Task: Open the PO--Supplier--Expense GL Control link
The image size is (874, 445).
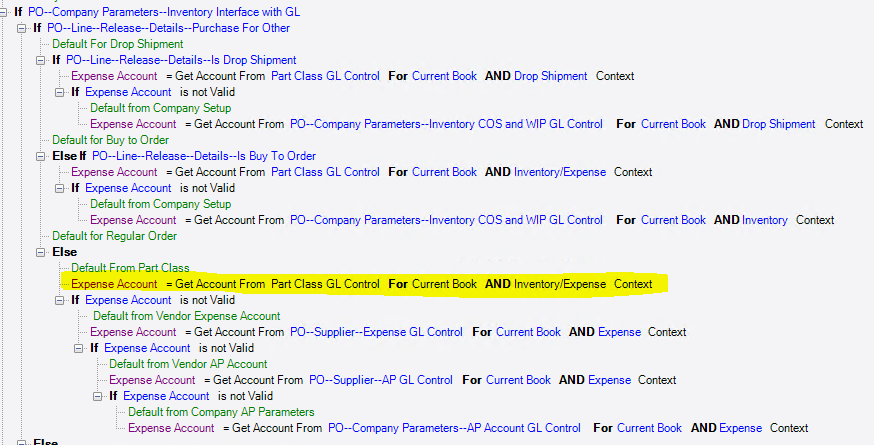Action: tap(376, 332)
